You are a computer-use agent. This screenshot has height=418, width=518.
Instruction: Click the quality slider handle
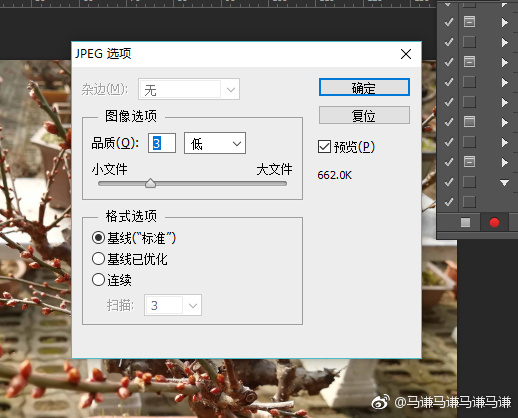click(x=151, y=183)
